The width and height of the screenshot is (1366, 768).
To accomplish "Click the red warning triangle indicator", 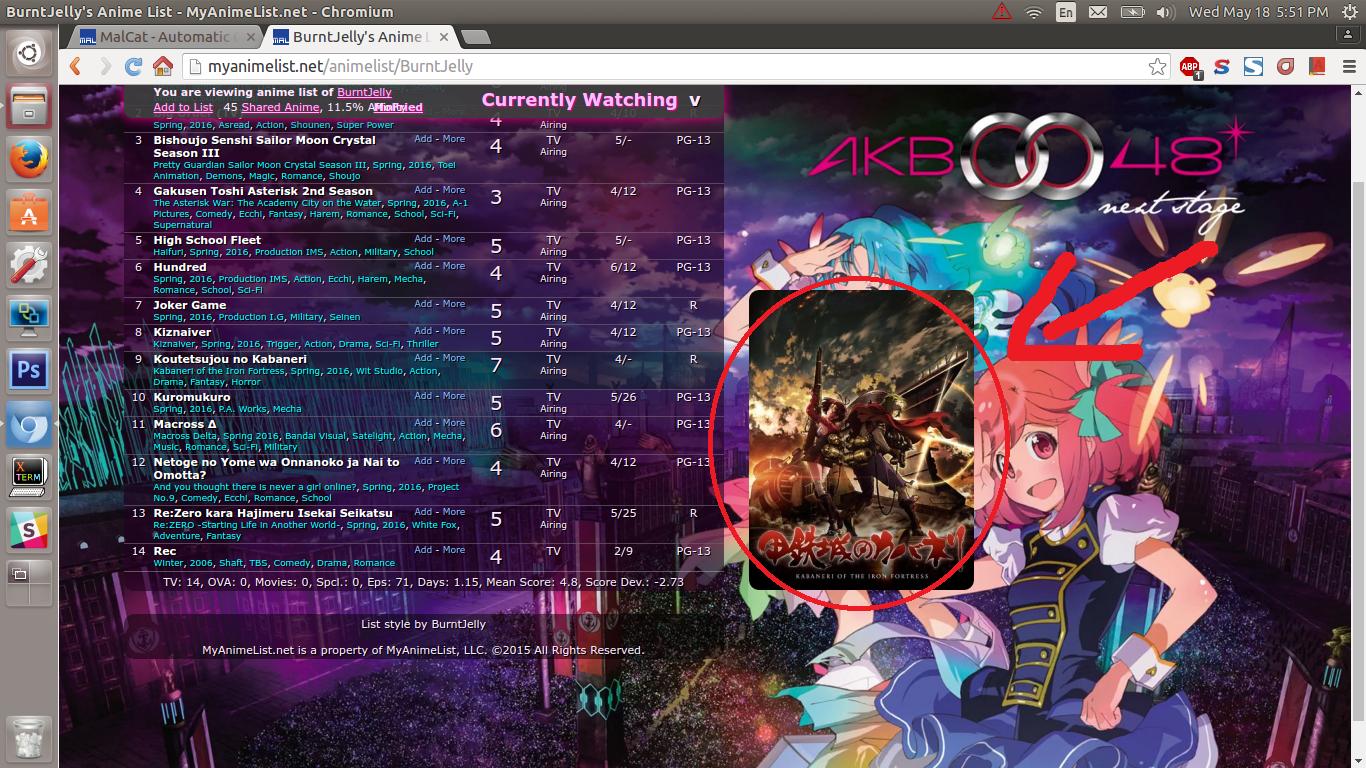I will pos(1002,12).
